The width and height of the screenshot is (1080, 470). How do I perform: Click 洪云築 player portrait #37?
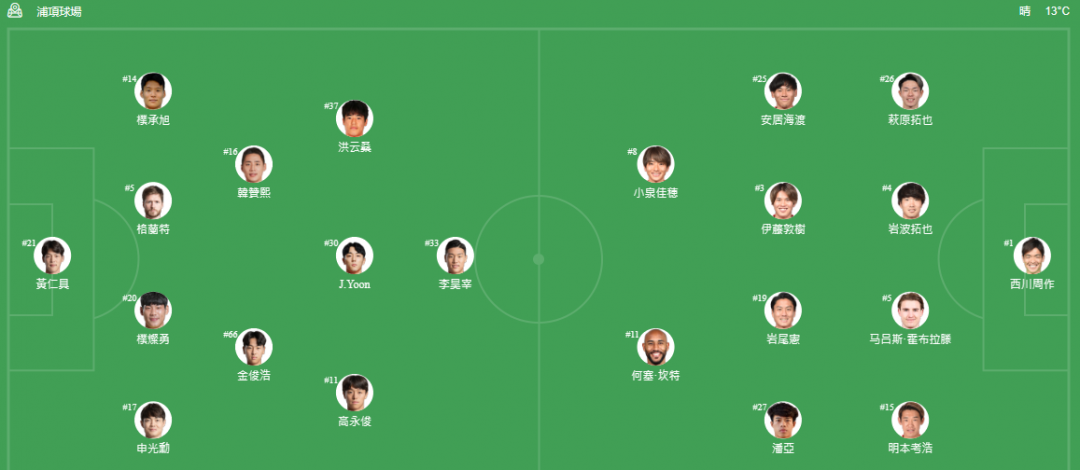(355, 119)
